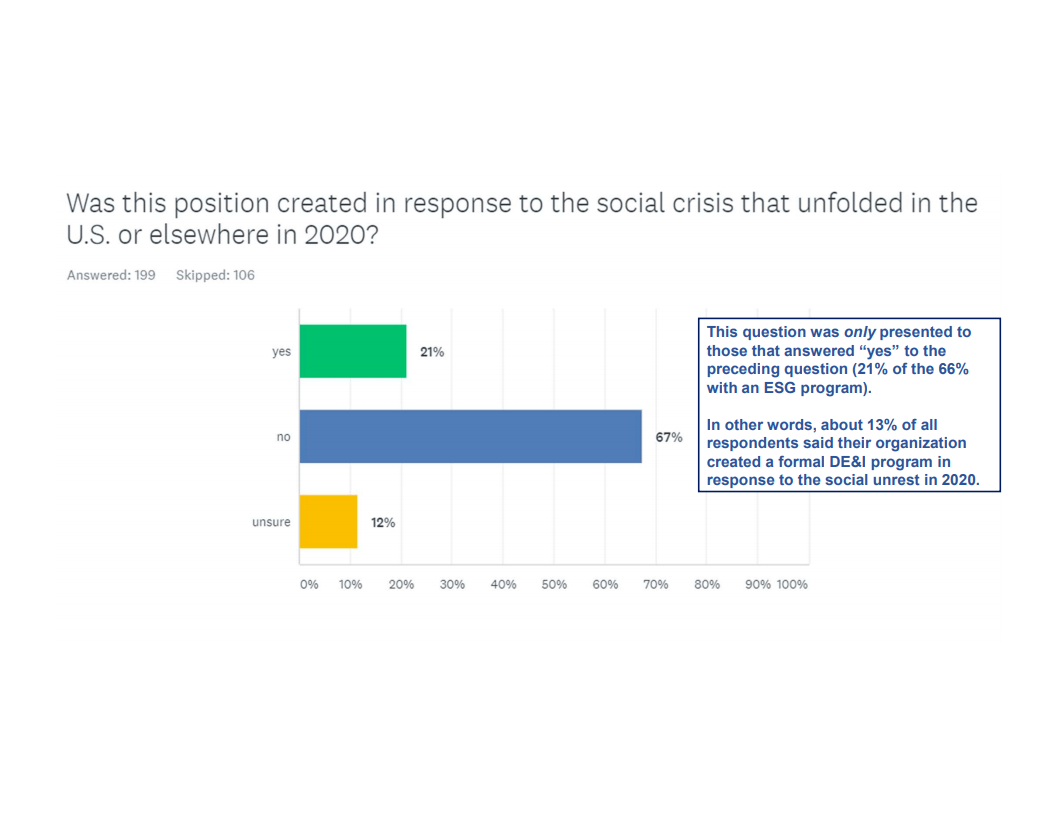1056x816 pixels.
Task: Click the blue 'no' bar
Action: [x=471, y=436]
